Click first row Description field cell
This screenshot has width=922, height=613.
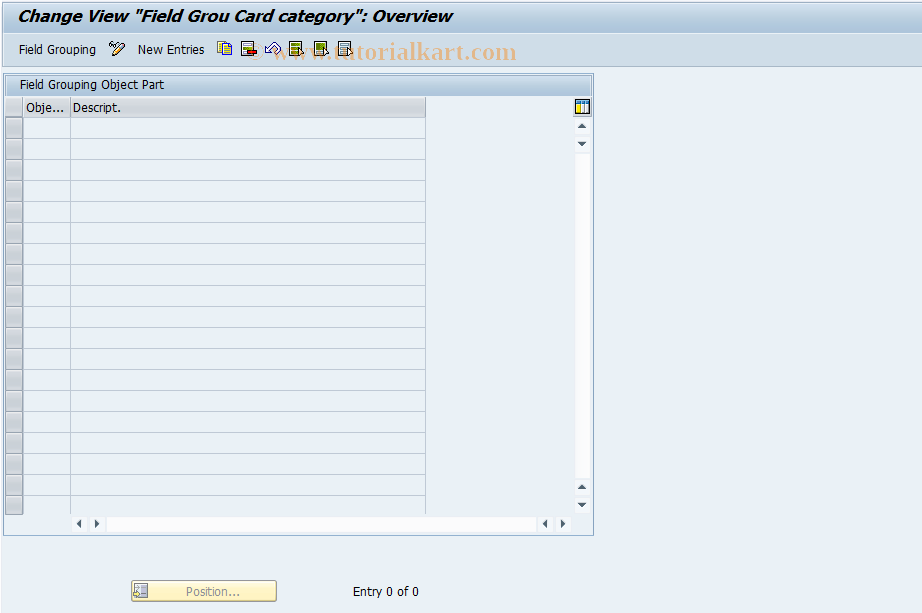[x=248, y=128]
